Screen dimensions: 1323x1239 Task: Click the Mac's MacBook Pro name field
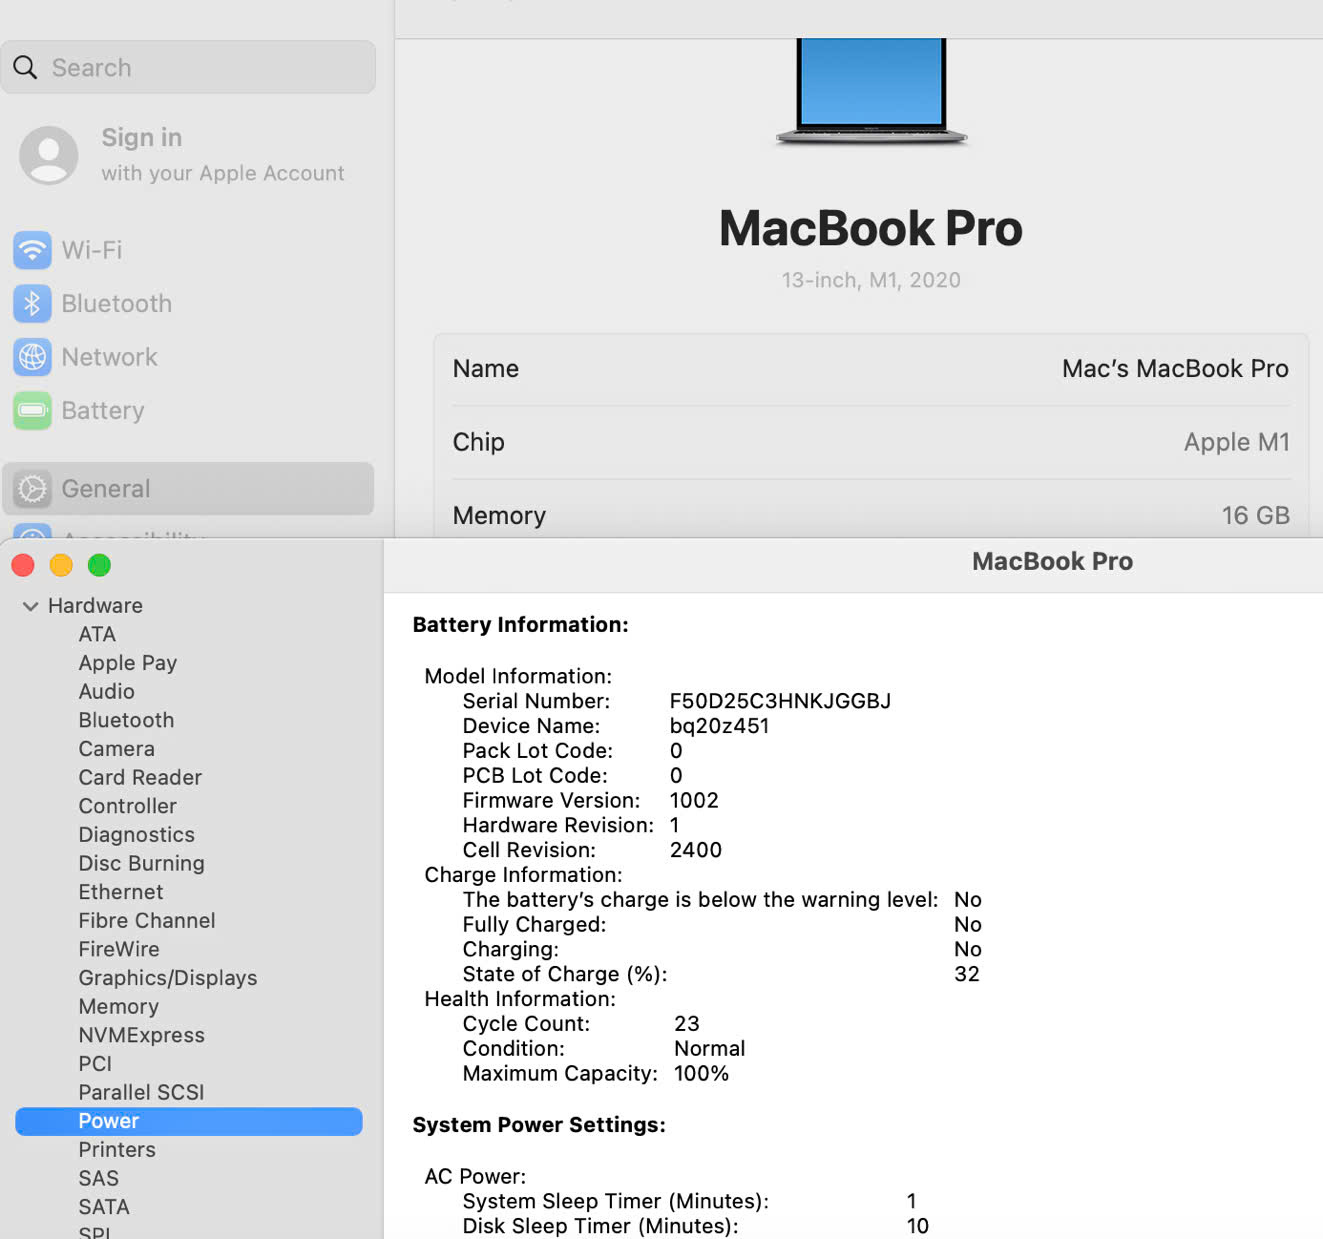pos(1174,369)
